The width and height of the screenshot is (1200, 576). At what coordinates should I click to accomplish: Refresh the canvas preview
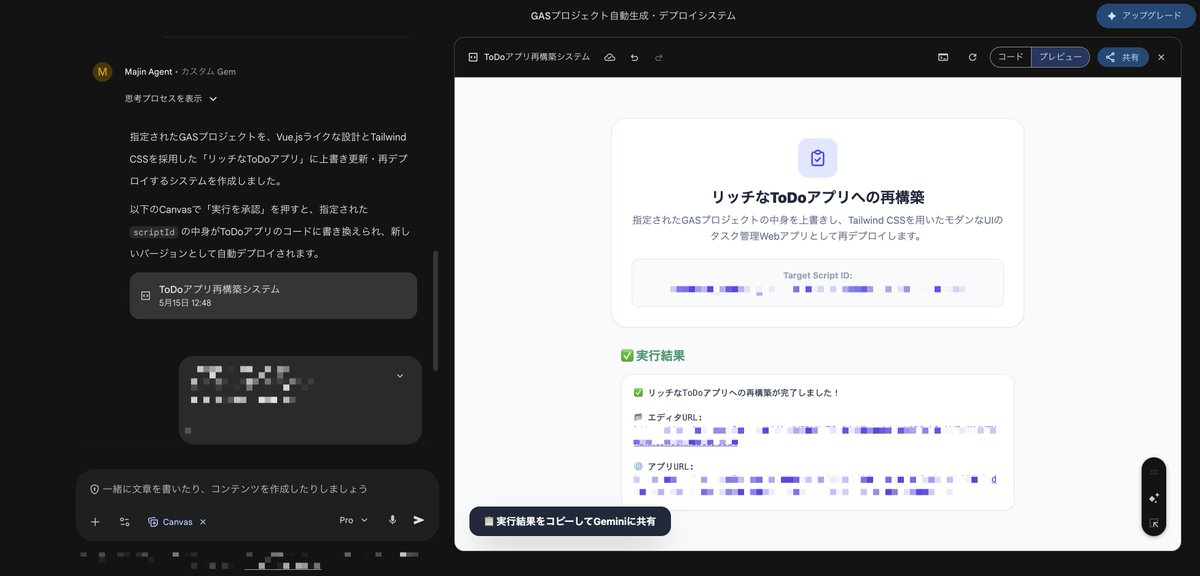click(x=972, y=57)
